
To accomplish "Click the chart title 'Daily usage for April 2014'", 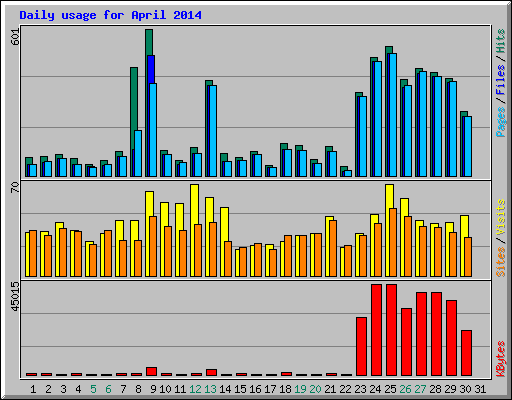I will point(110,15).
